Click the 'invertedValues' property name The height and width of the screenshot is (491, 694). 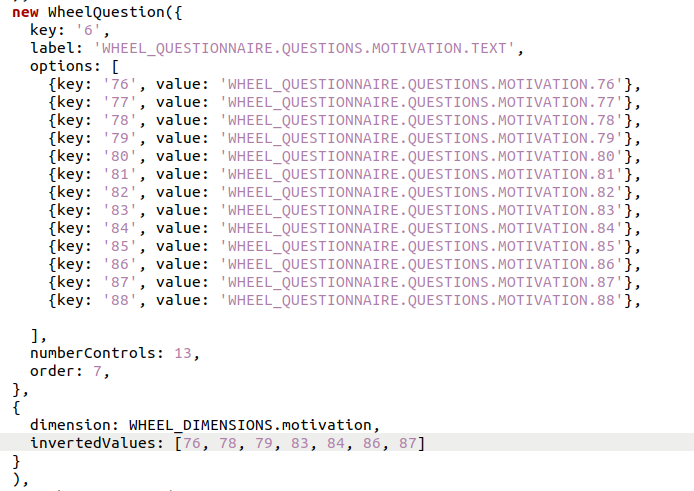point(93,444)
